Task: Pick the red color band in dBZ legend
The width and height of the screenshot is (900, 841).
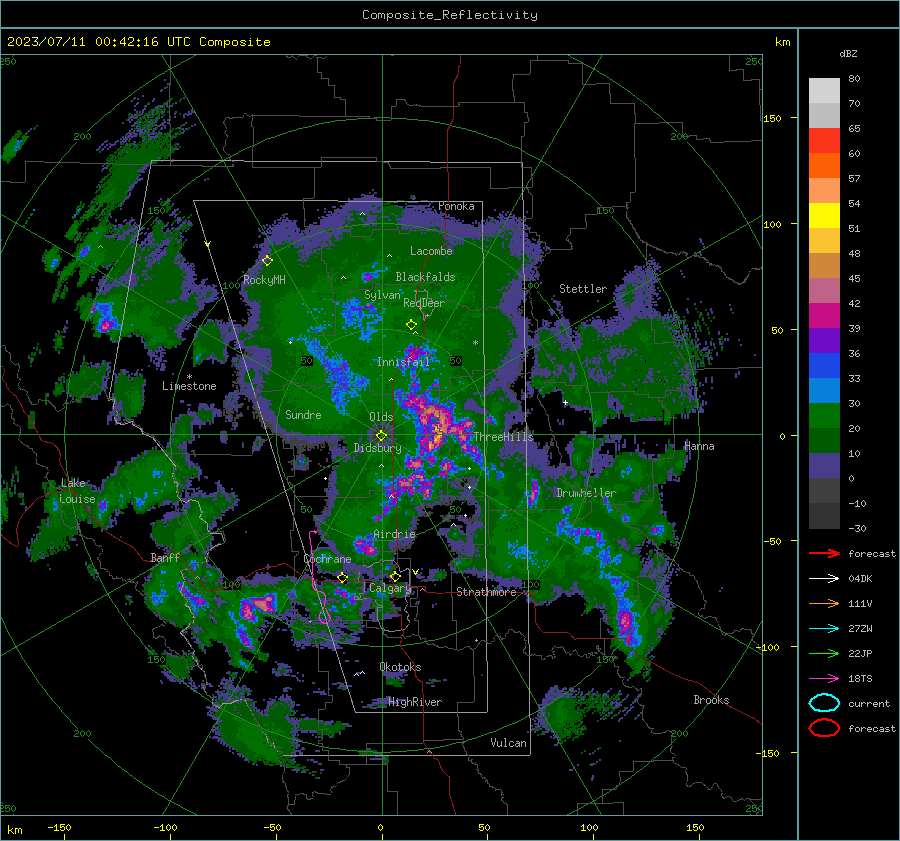Action: click(x=824, y=141)
